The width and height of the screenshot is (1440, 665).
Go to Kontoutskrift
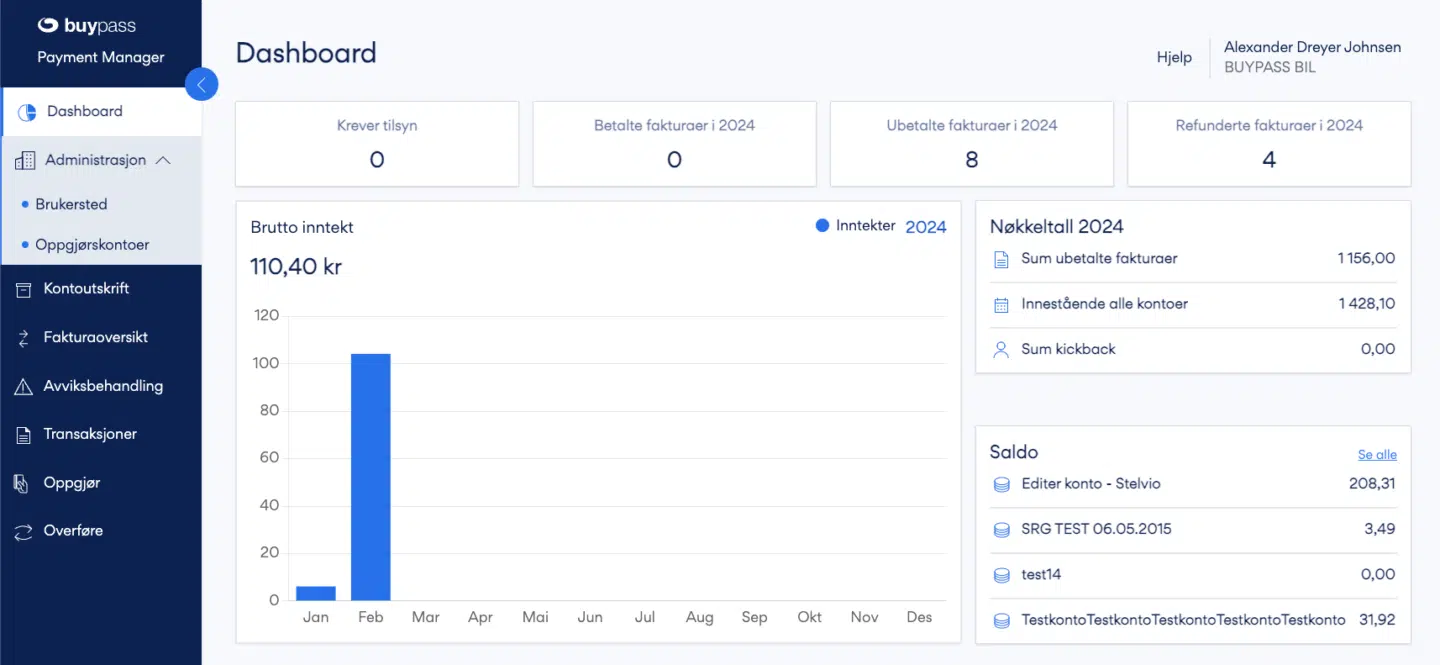(x=86, y=288)
